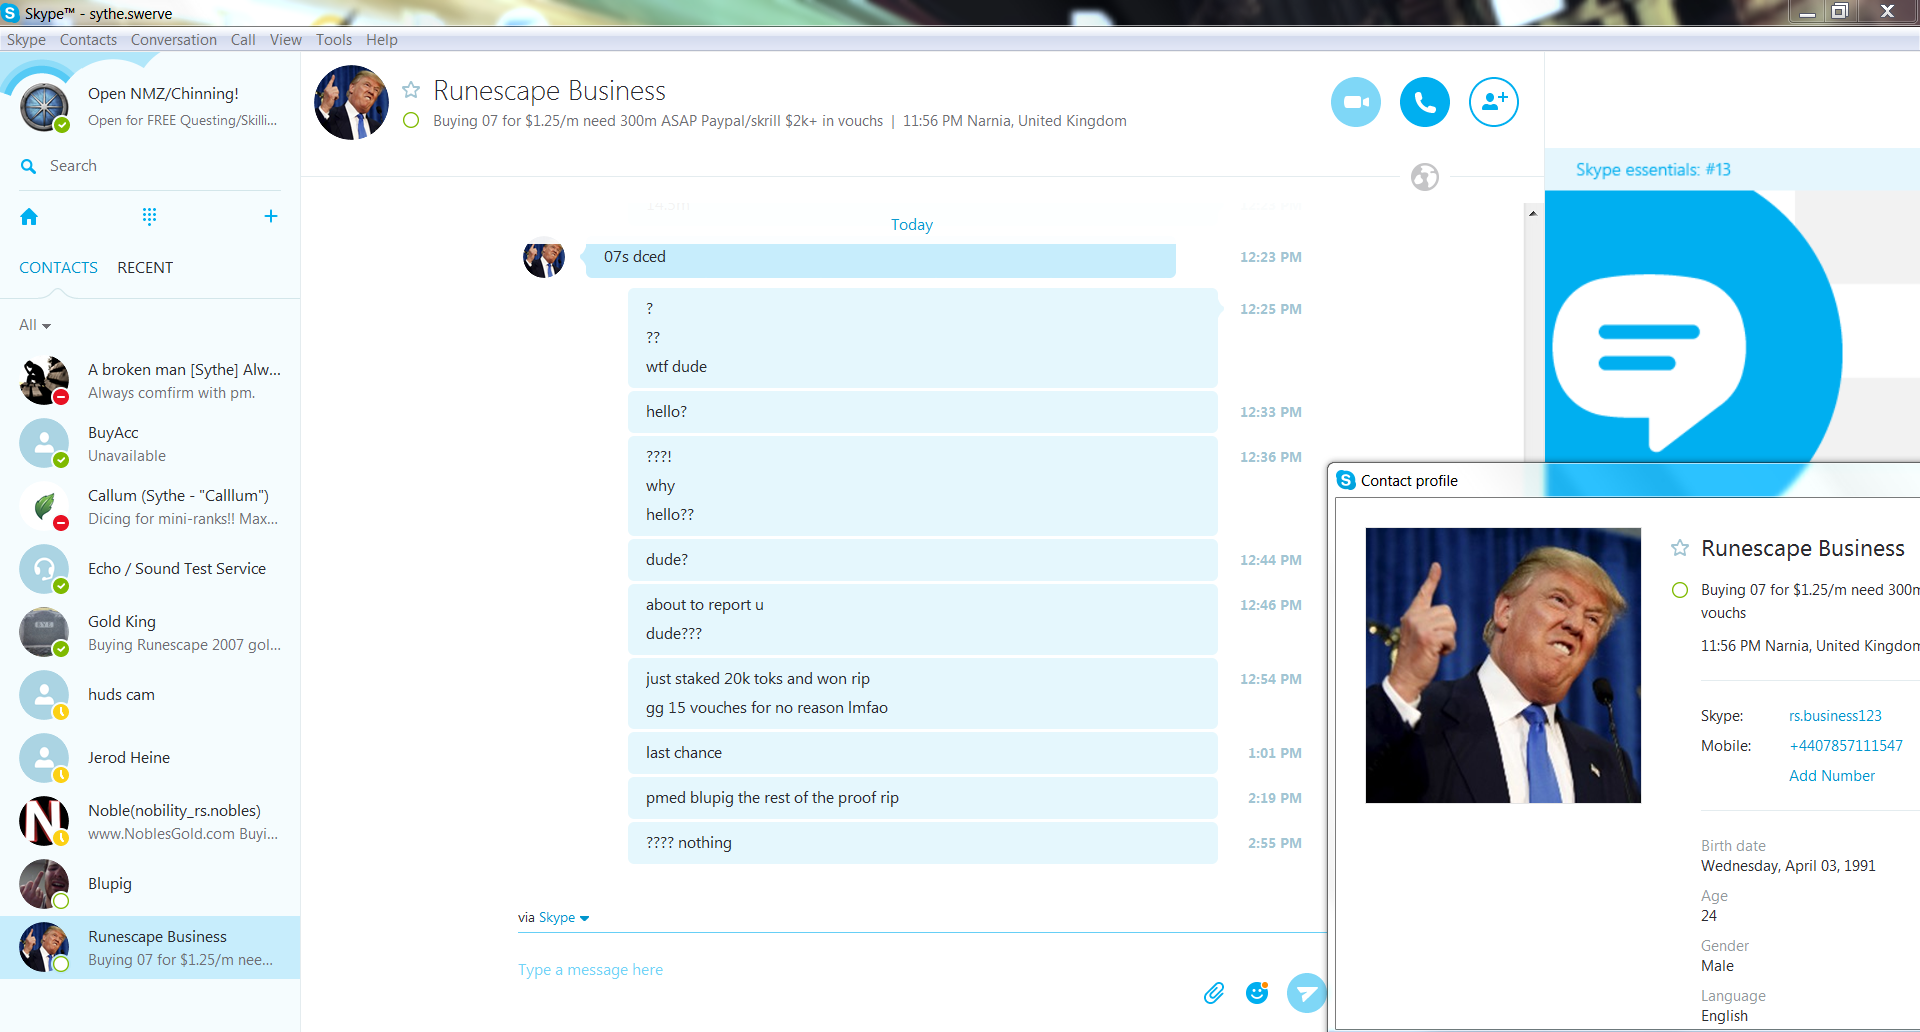
Task: Start a video call with Runescape Business
Action: point(1356,102)
